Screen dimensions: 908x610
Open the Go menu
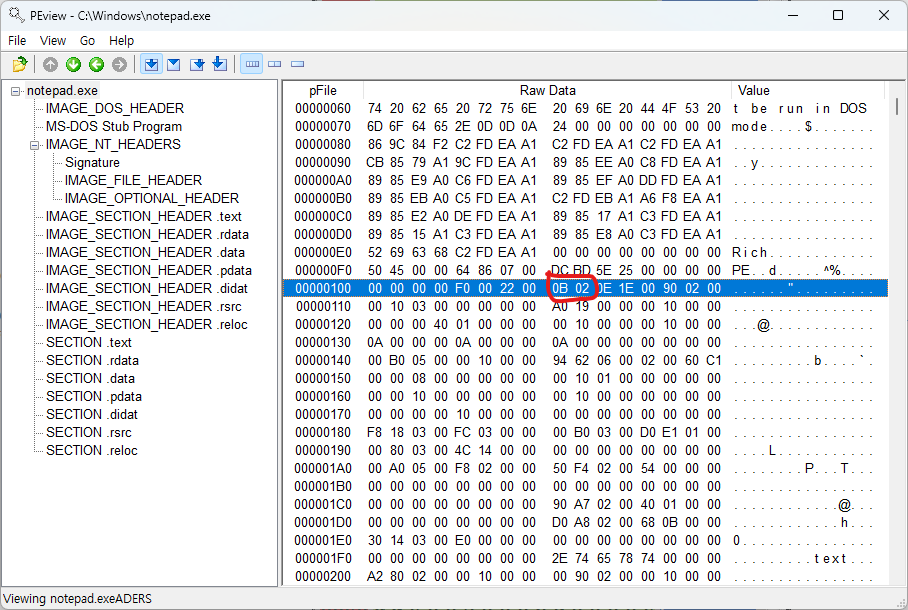tap(87, 41)
